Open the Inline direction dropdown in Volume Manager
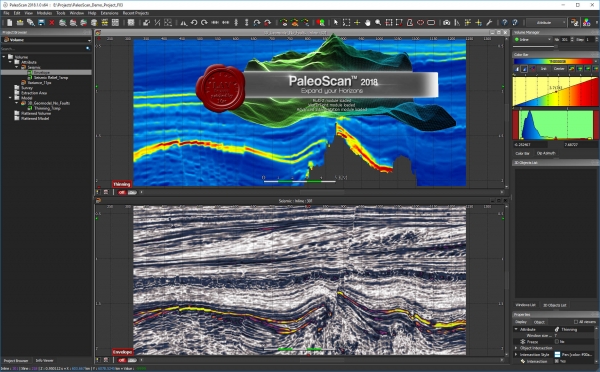Screen dimensions: 600x372 [x=532, y=39]
